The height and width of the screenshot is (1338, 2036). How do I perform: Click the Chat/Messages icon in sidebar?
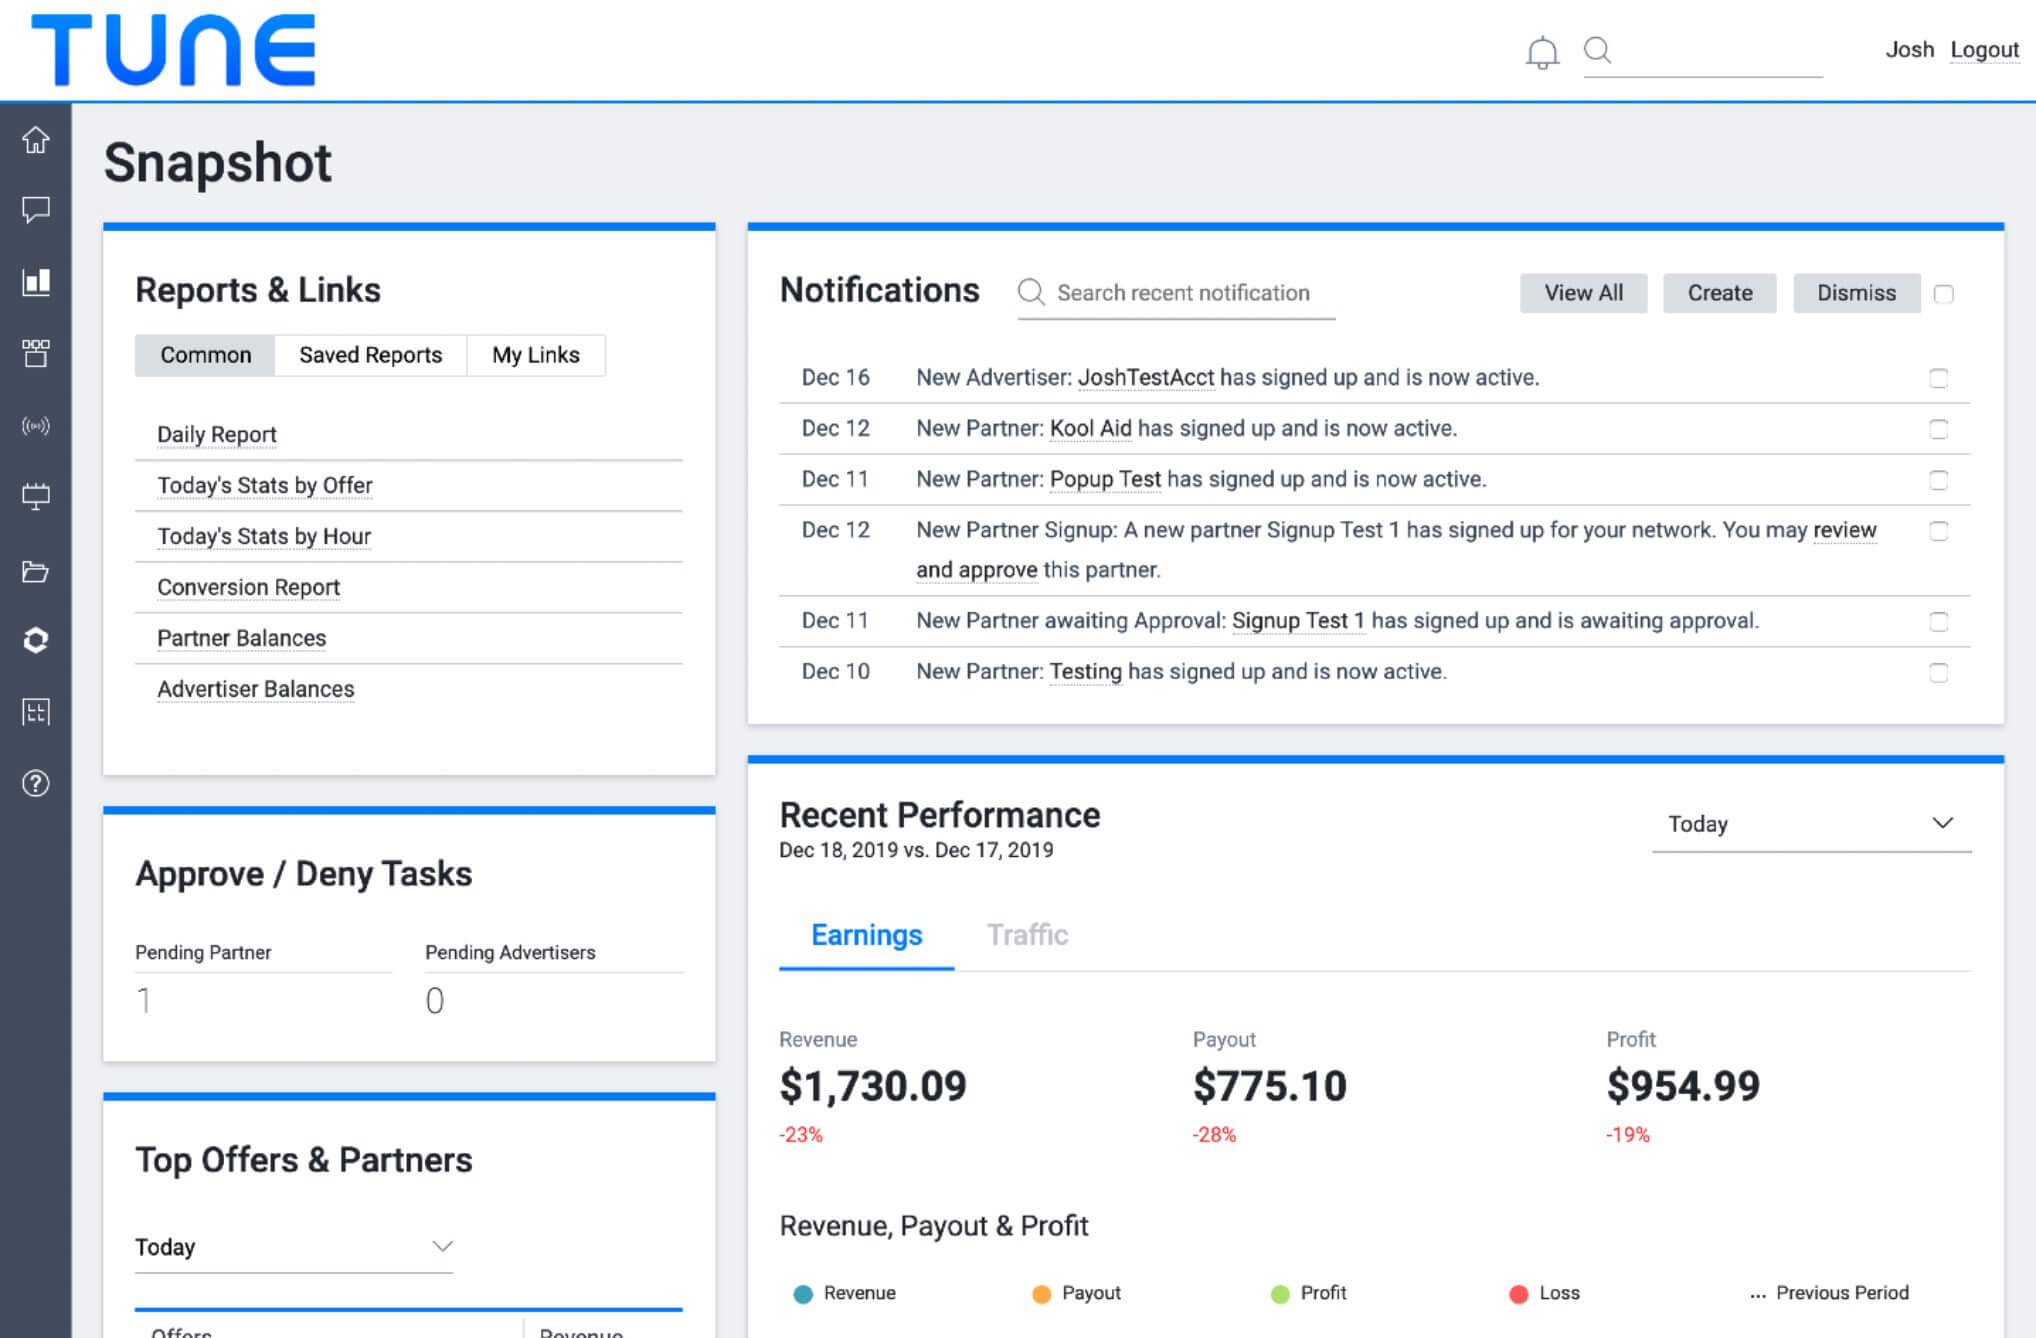tap(37, 209)
